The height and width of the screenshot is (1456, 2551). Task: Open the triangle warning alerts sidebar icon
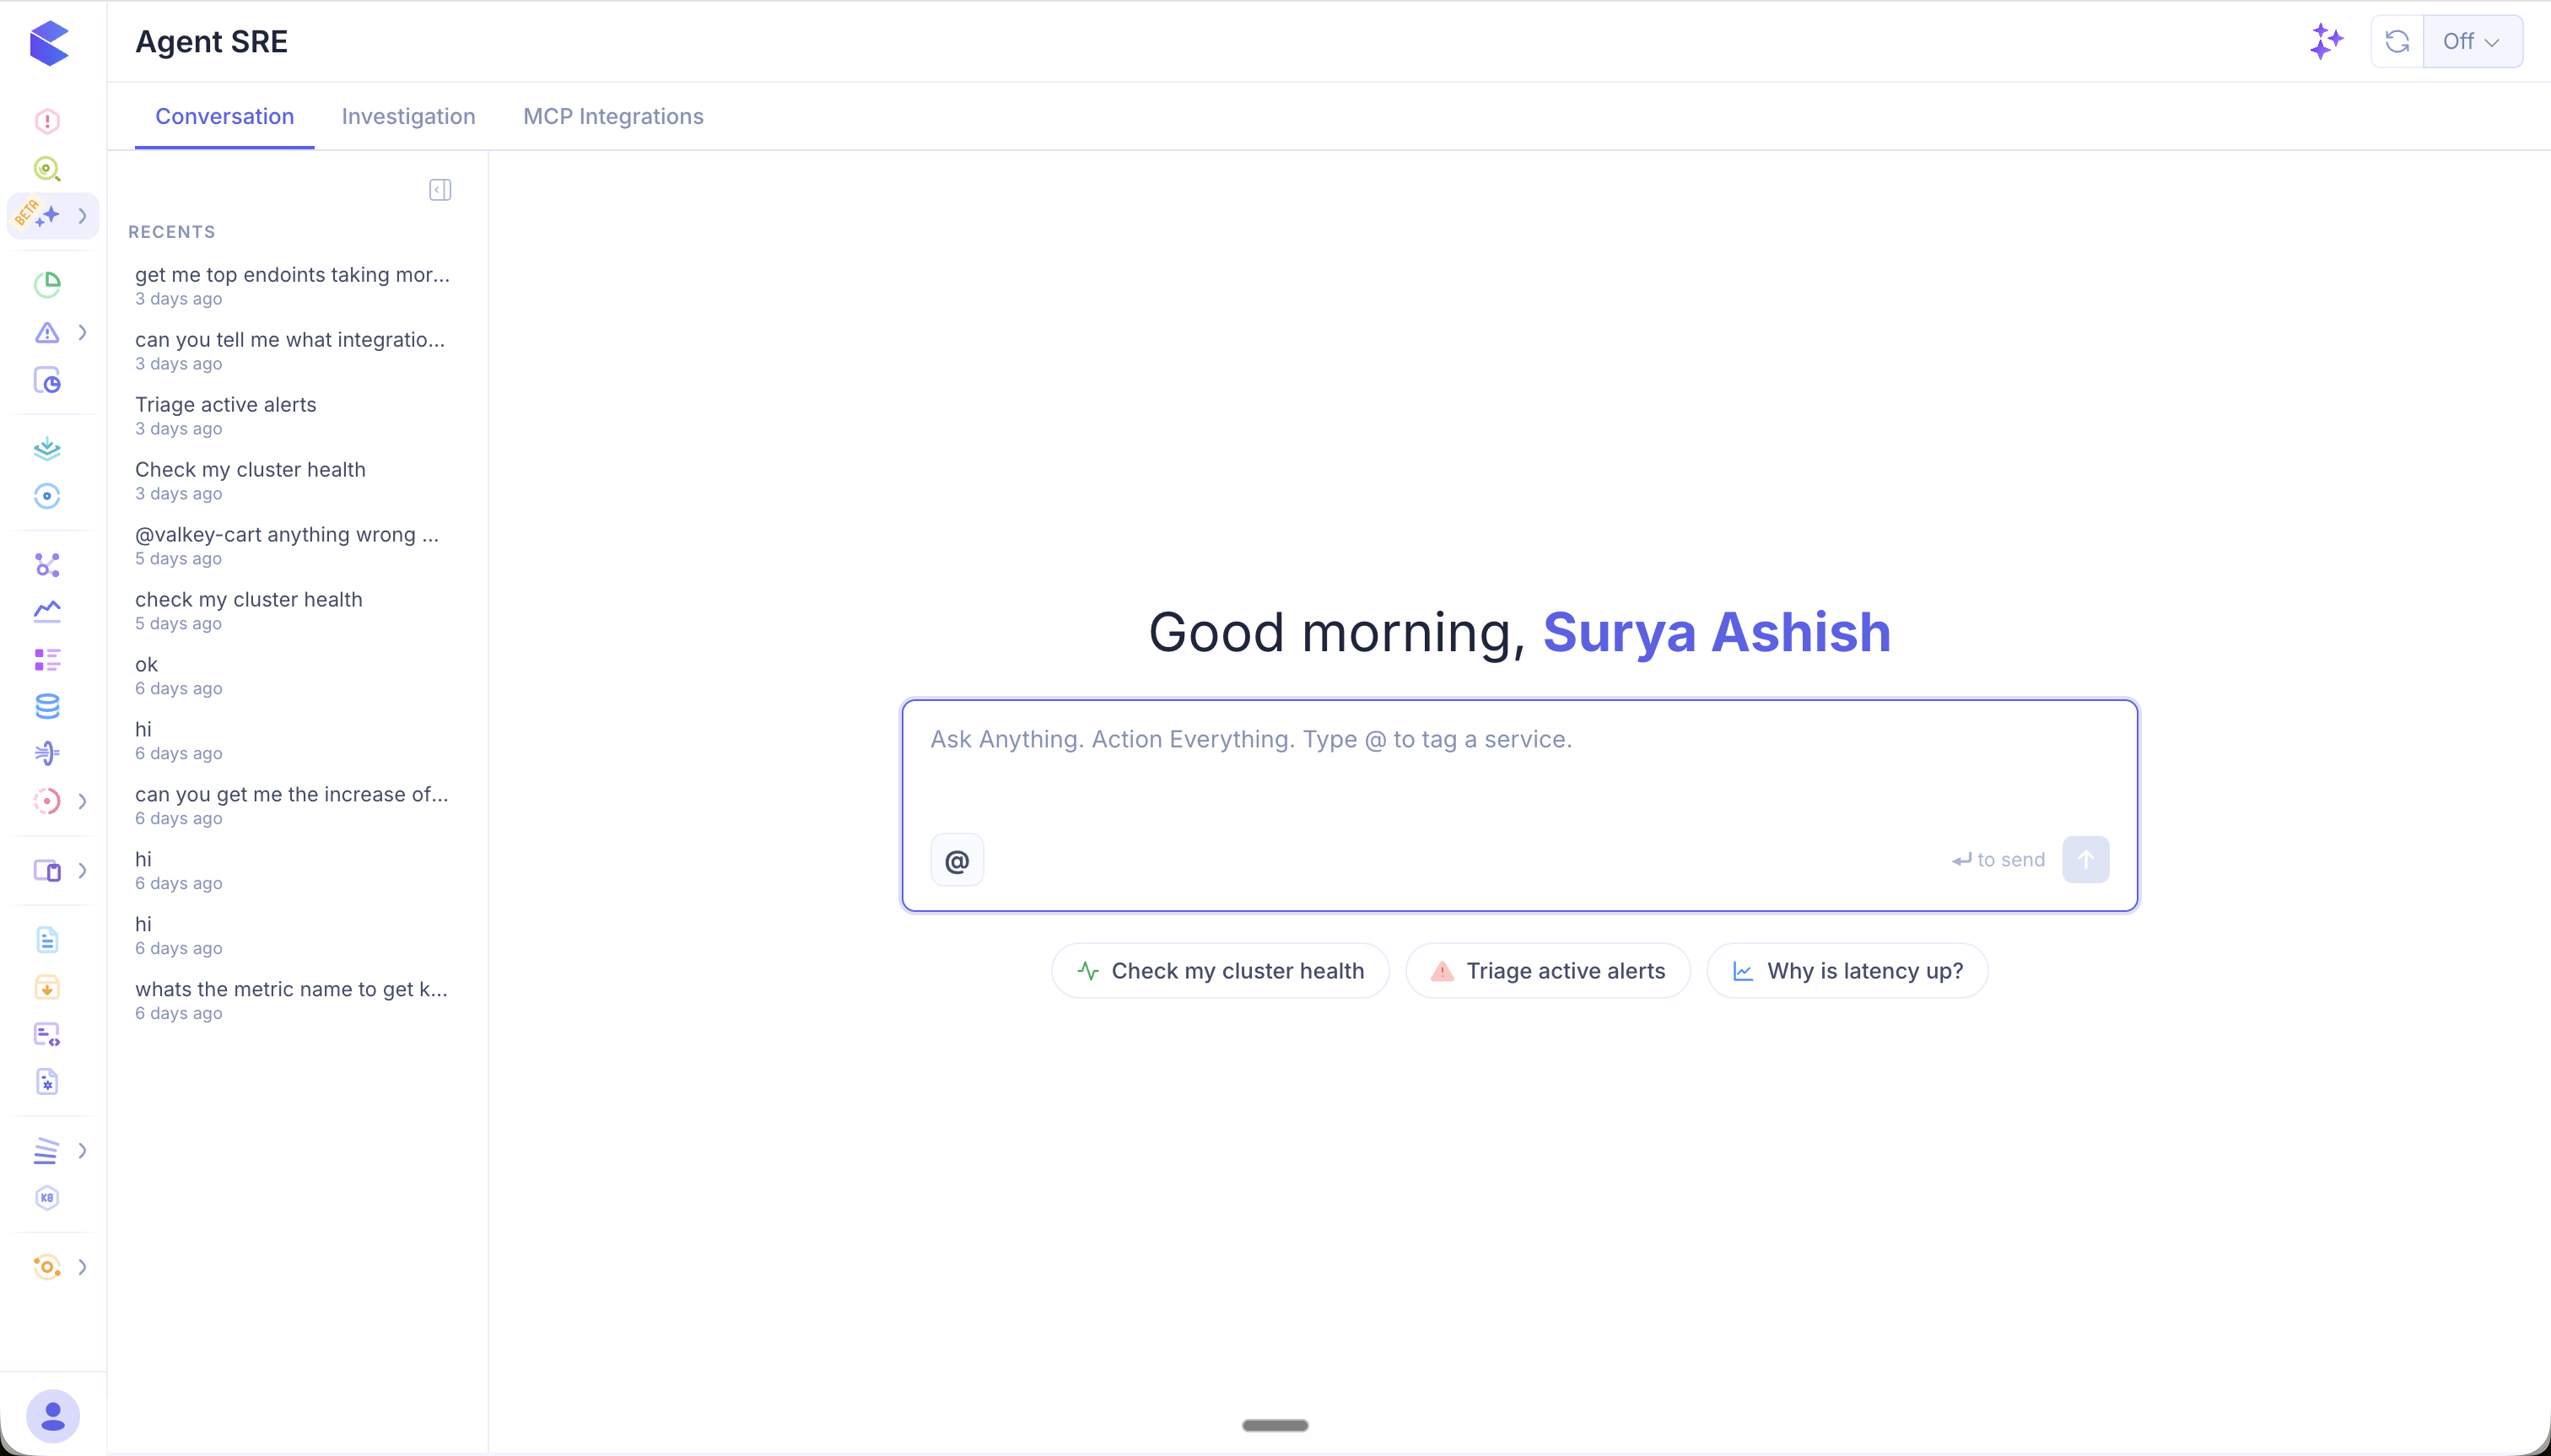pyautogui.click(x=47, y=332)
